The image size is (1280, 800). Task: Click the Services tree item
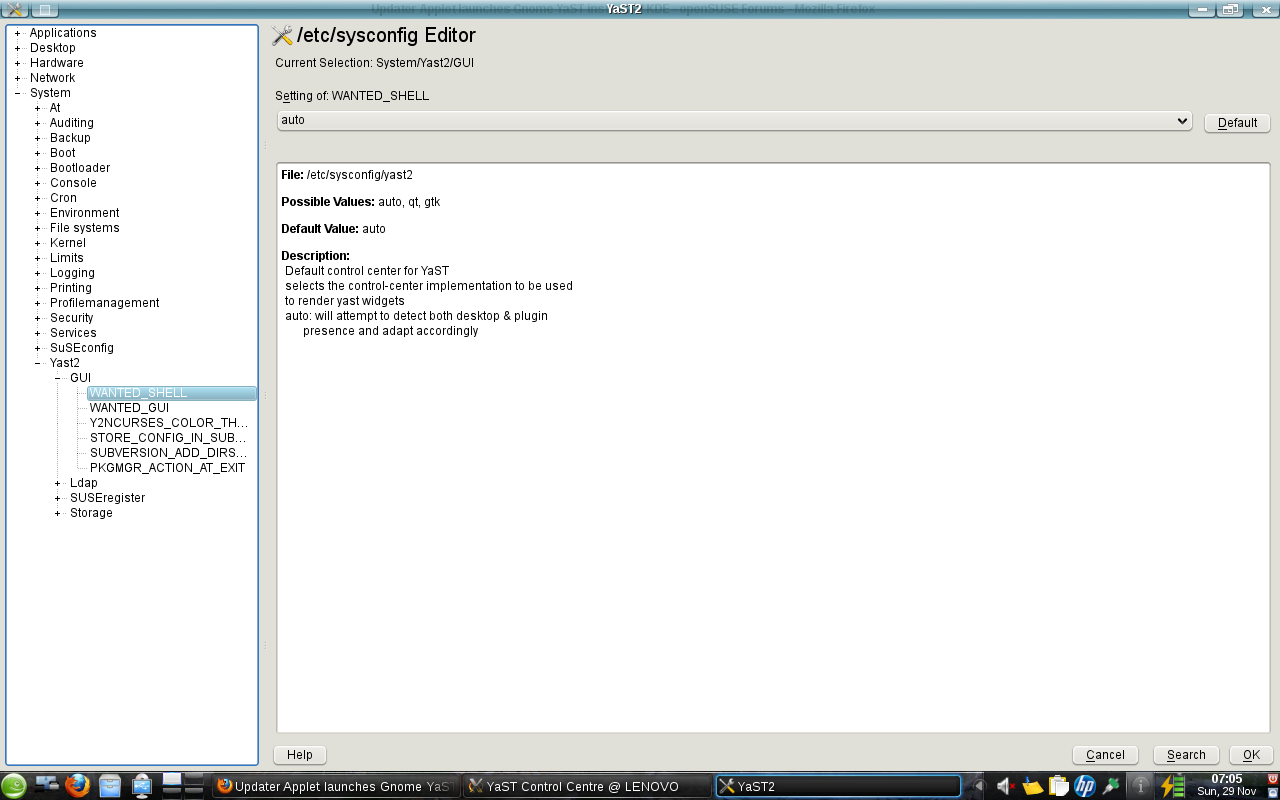73,333
